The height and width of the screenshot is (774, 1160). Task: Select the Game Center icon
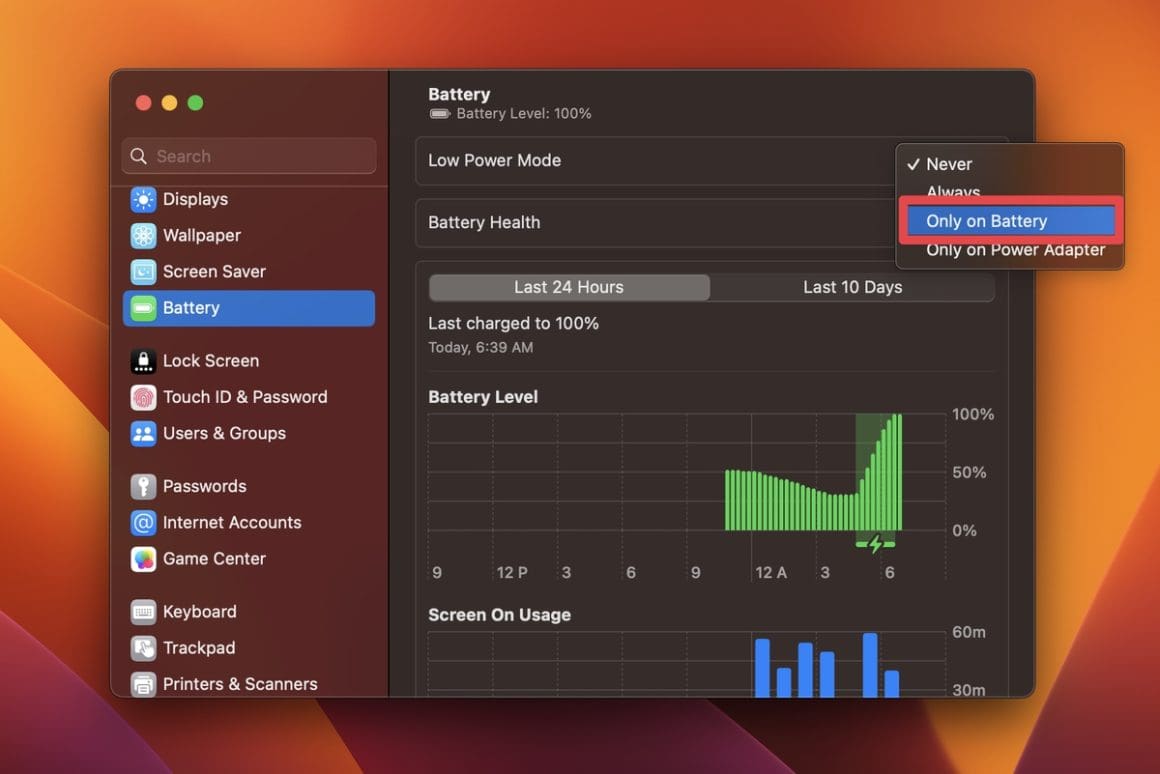(x=142, y=559)
